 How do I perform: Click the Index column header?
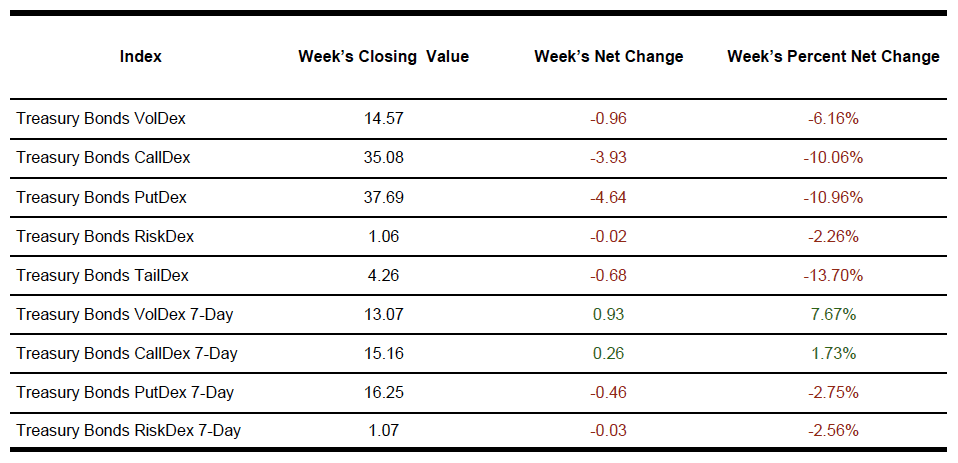[x=140, y=57]
